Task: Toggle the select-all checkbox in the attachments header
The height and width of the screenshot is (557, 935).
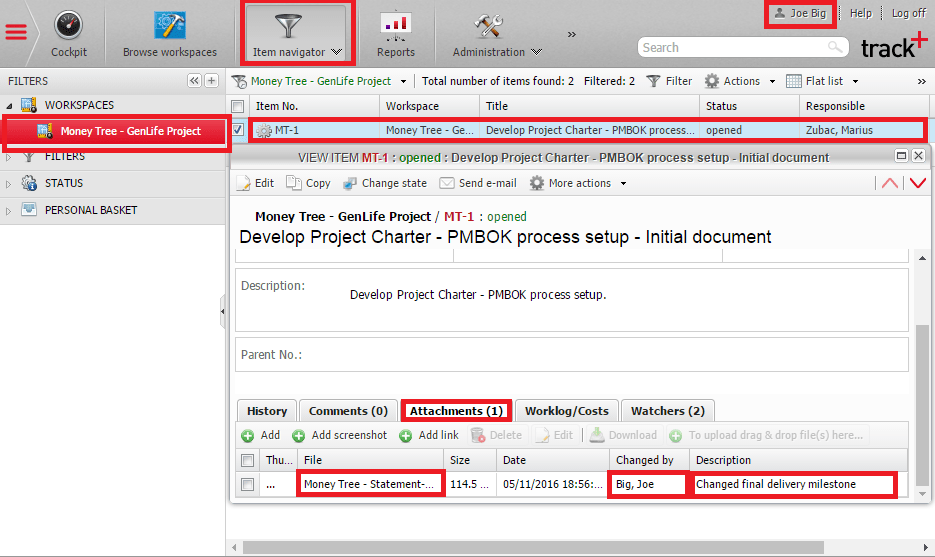Action: click(247, 460)
